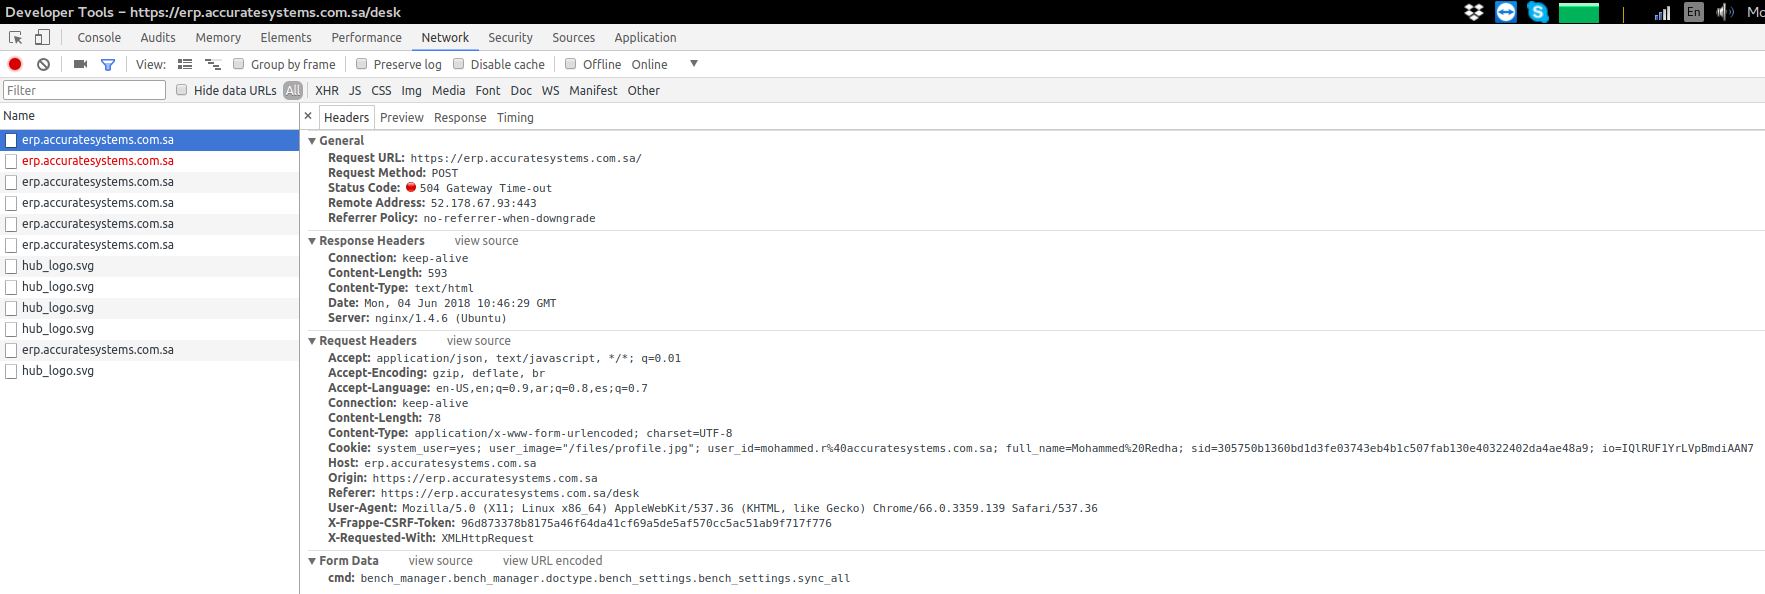Switch to the Response detail tab
1765x594 pixels.
click(x=460, y=117)
